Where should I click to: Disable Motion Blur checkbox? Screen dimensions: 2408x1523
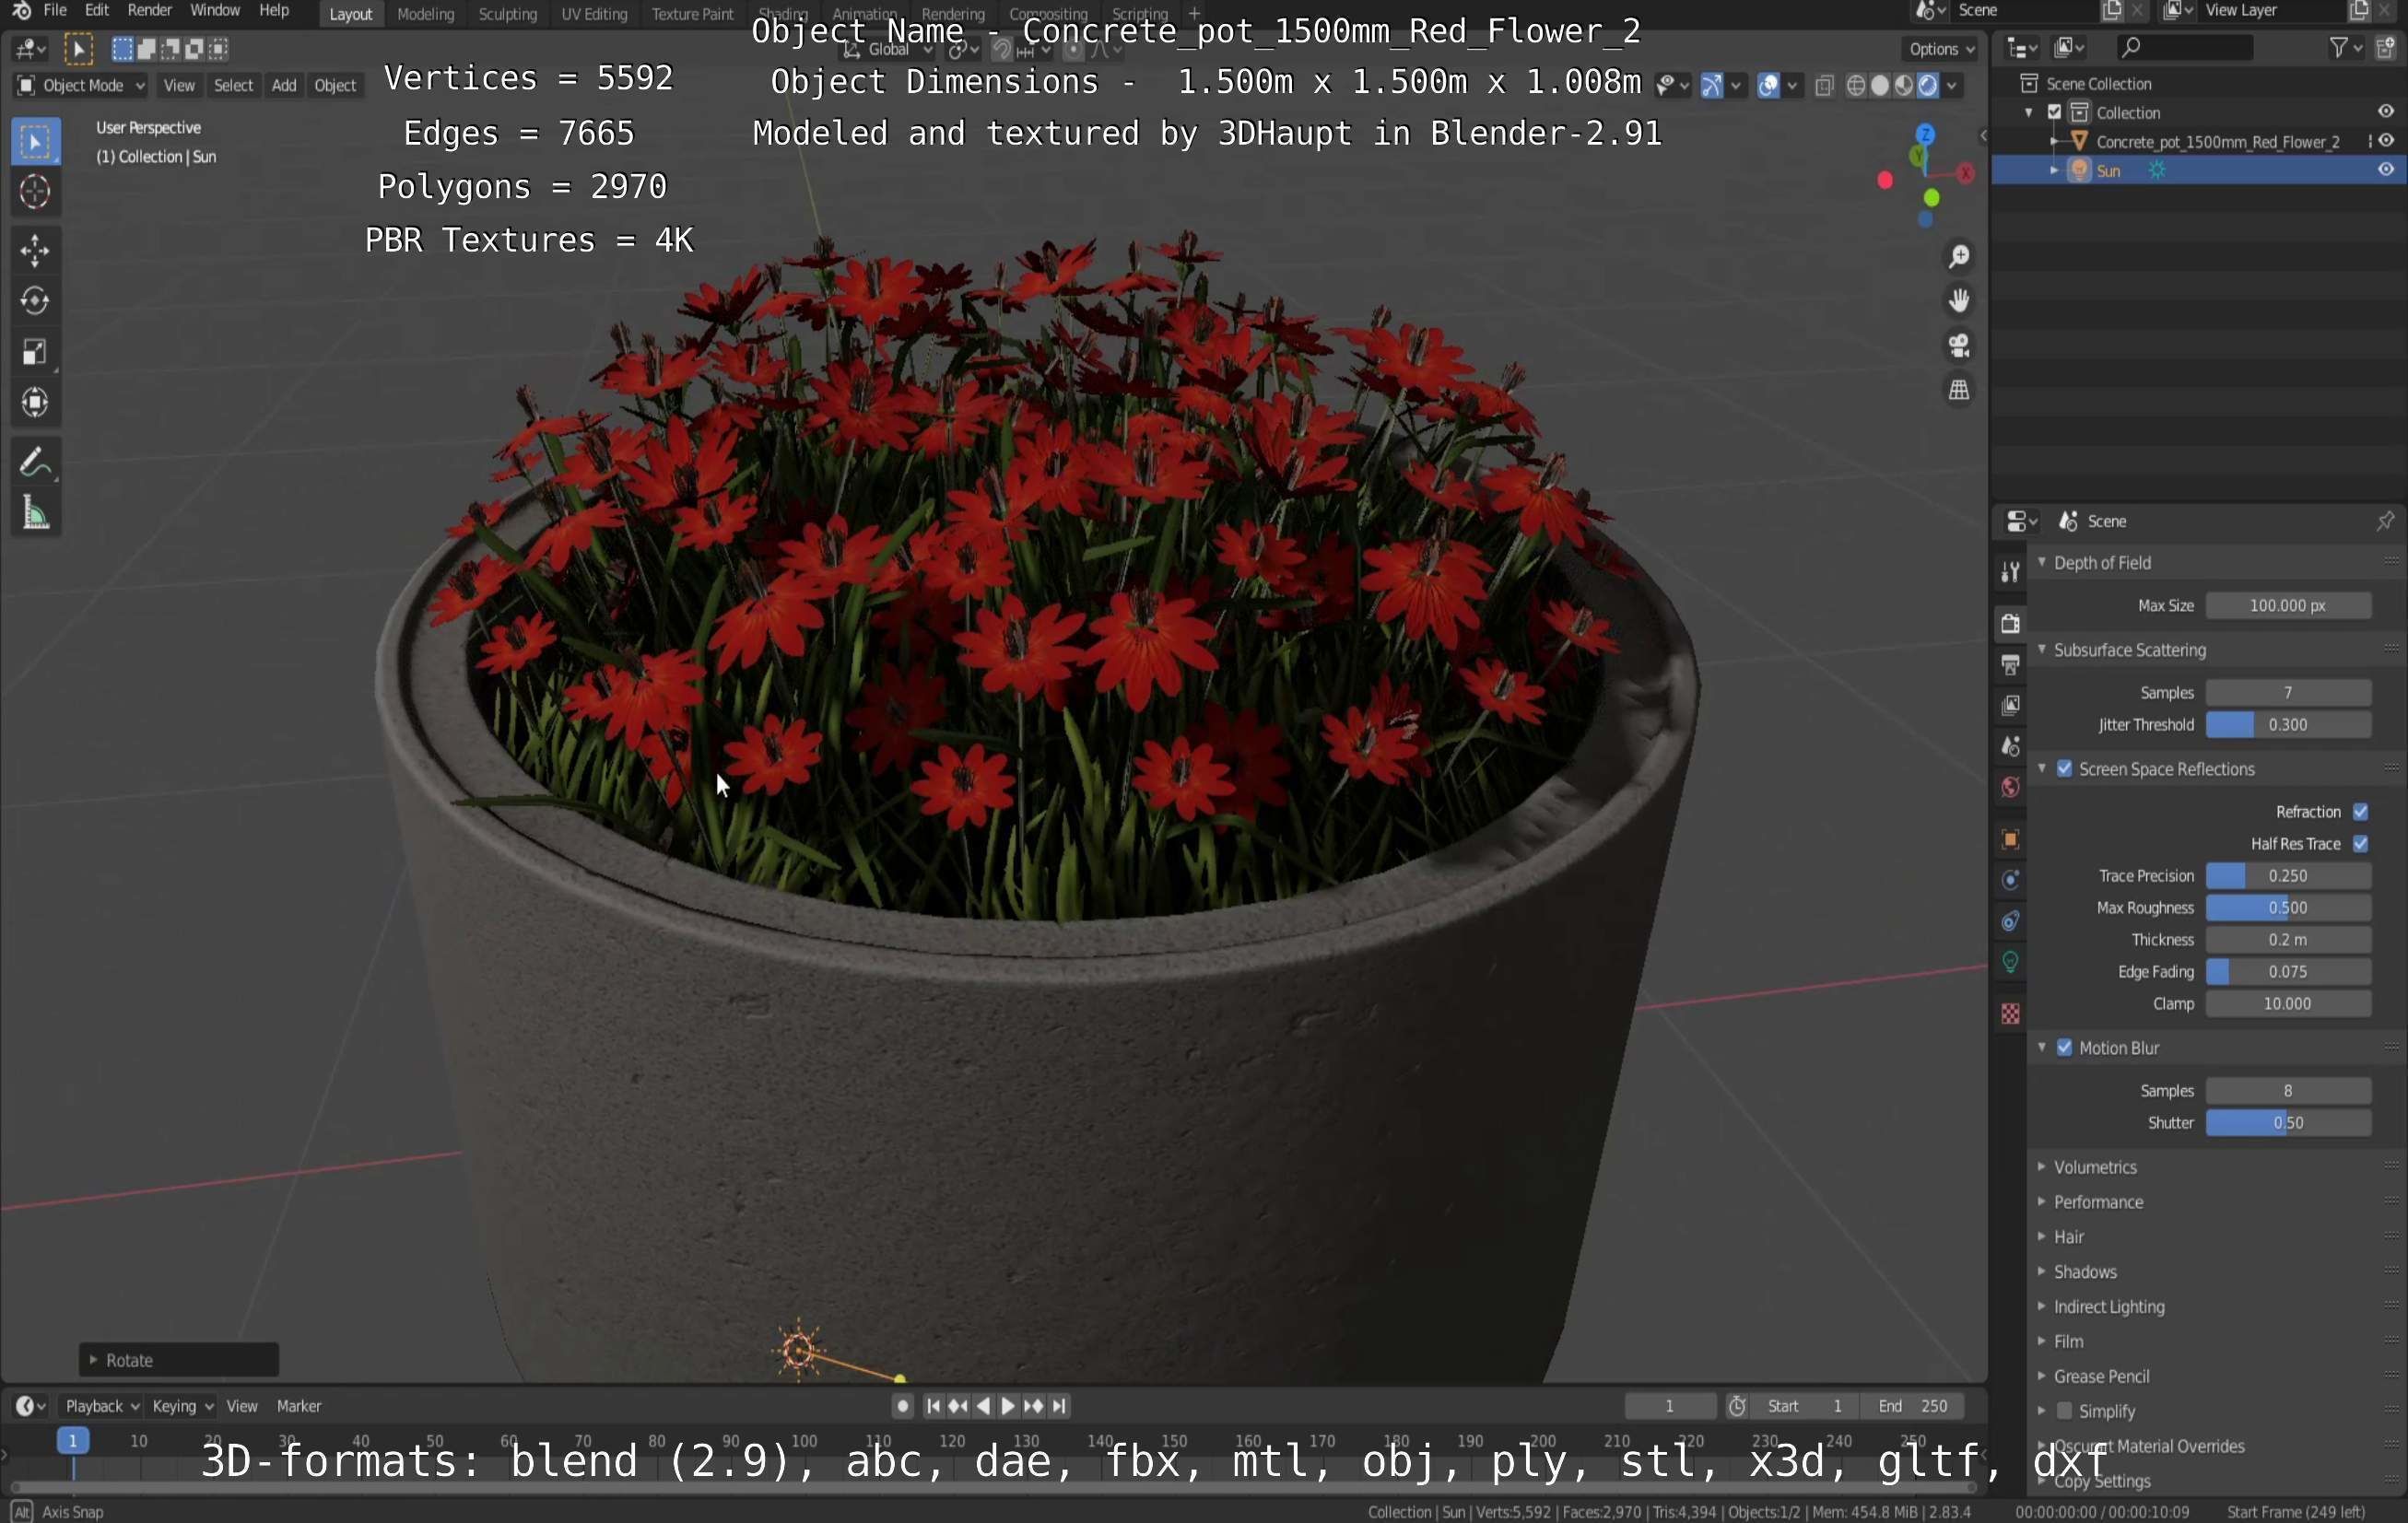click(2064, 1048)
